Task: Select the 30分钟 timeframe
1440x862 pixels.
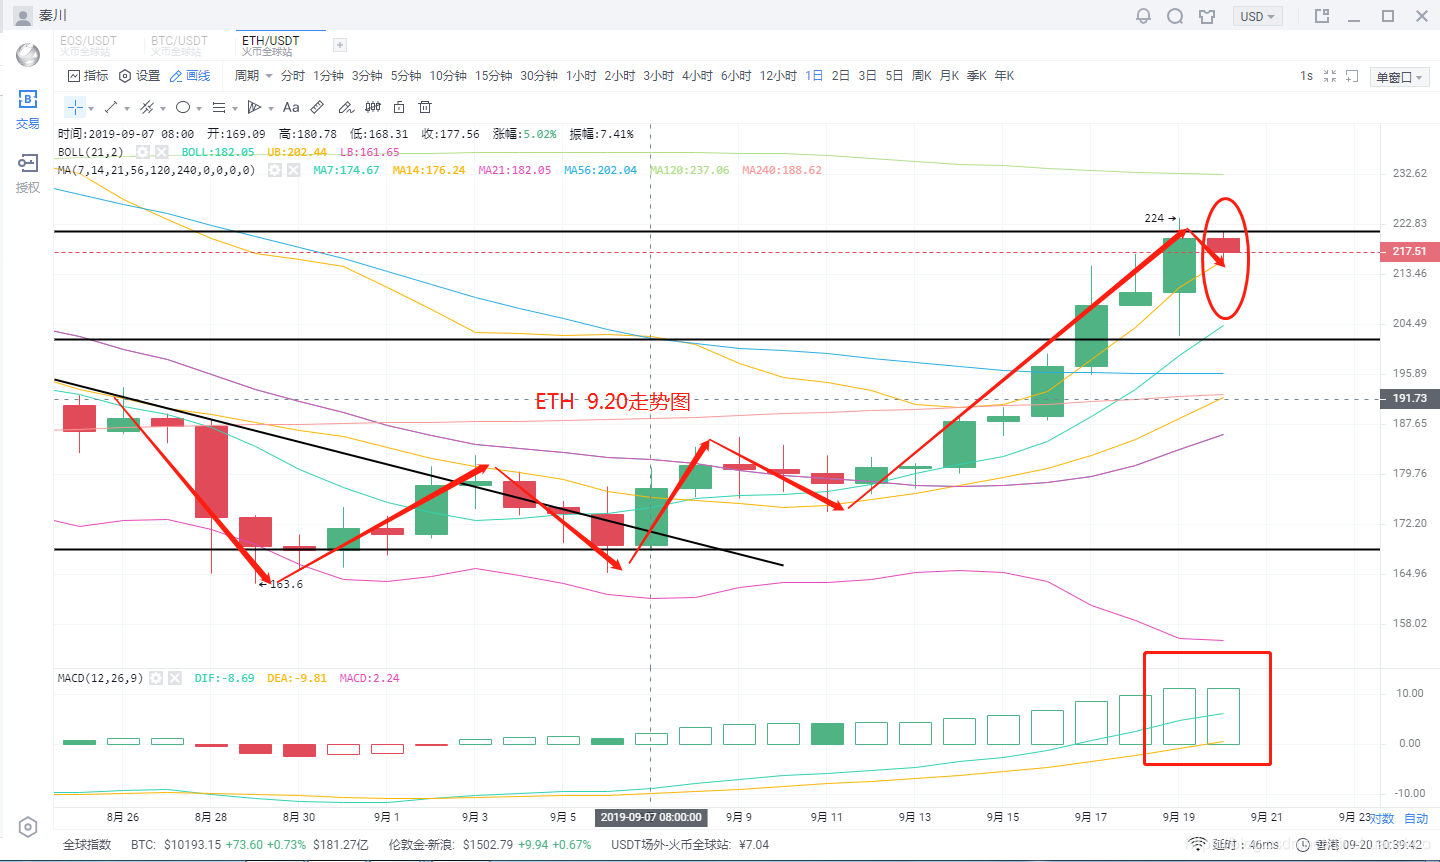Action: (x=539, y=76)
